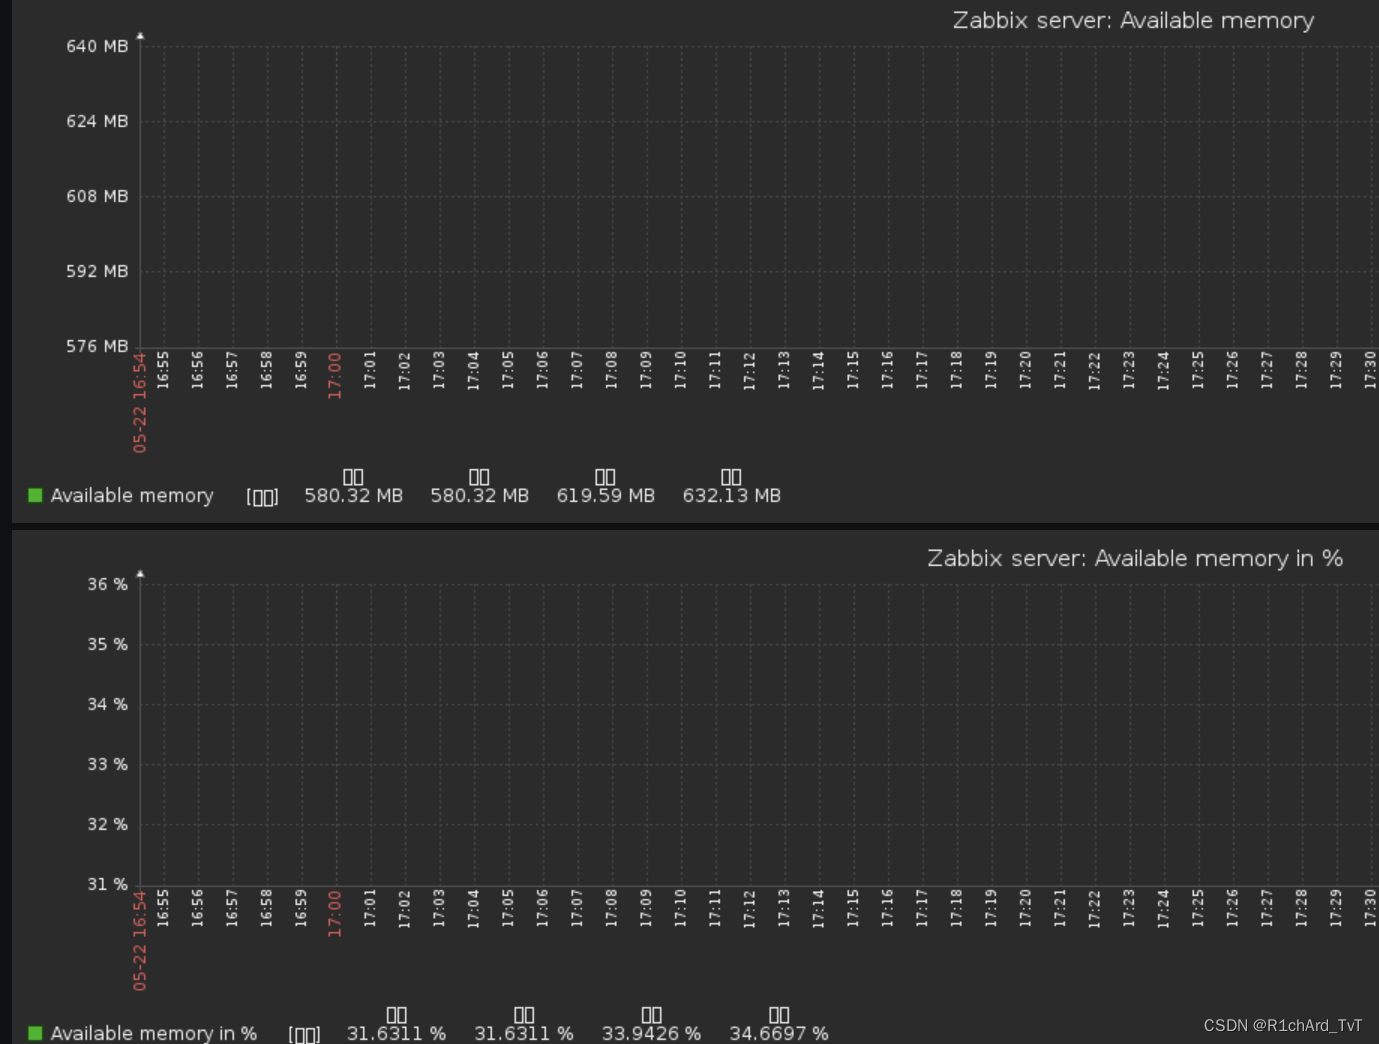Image resolution: width=1379 pixels, height=1044 pixels.
Task: Click the red "17:00" marker on the bottom graph axis
Action: [335, 912]
